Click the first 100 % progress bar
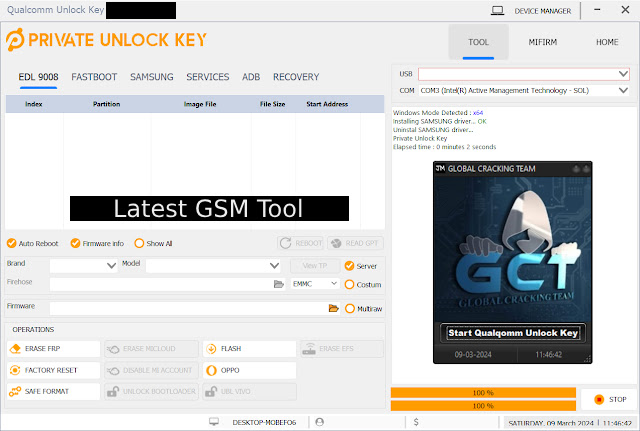This screenshot has height=431, width=640. (483, 393)
